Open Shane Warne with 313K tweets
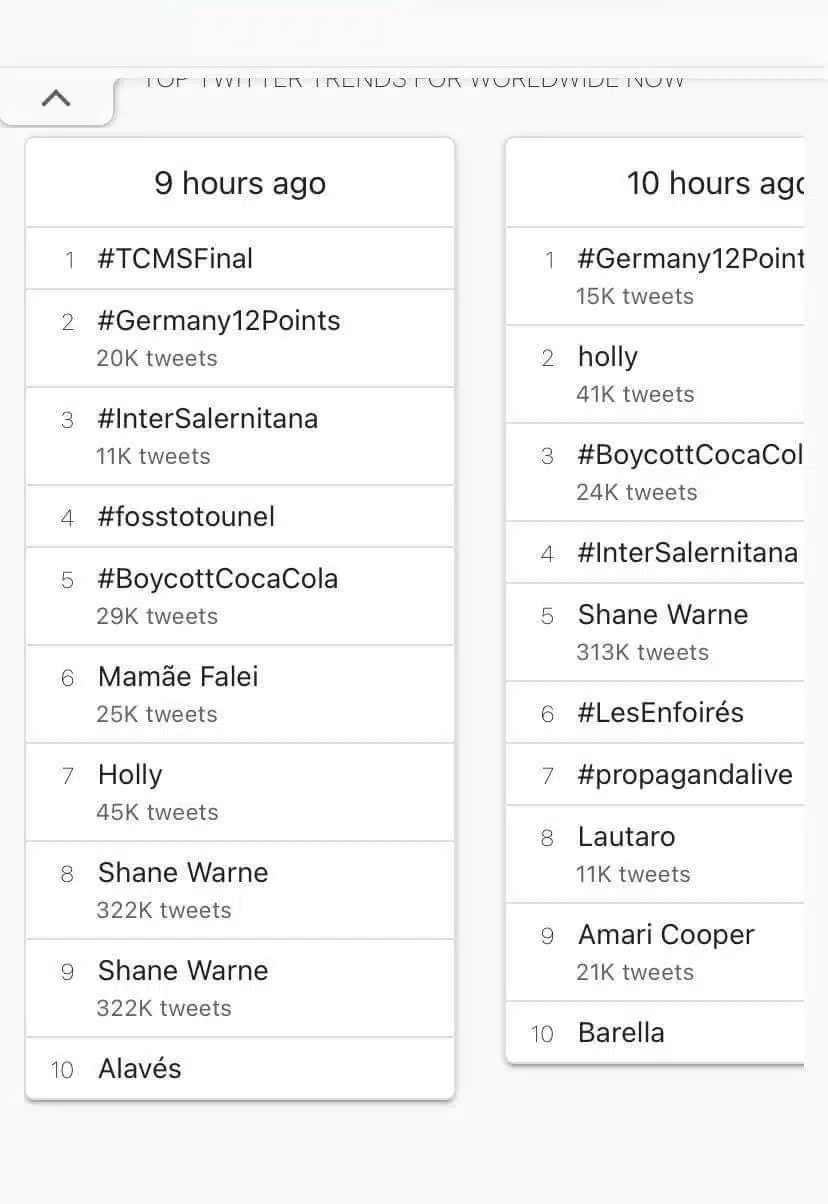Screen dimensions: 828x1204 (x=655, y=633)
